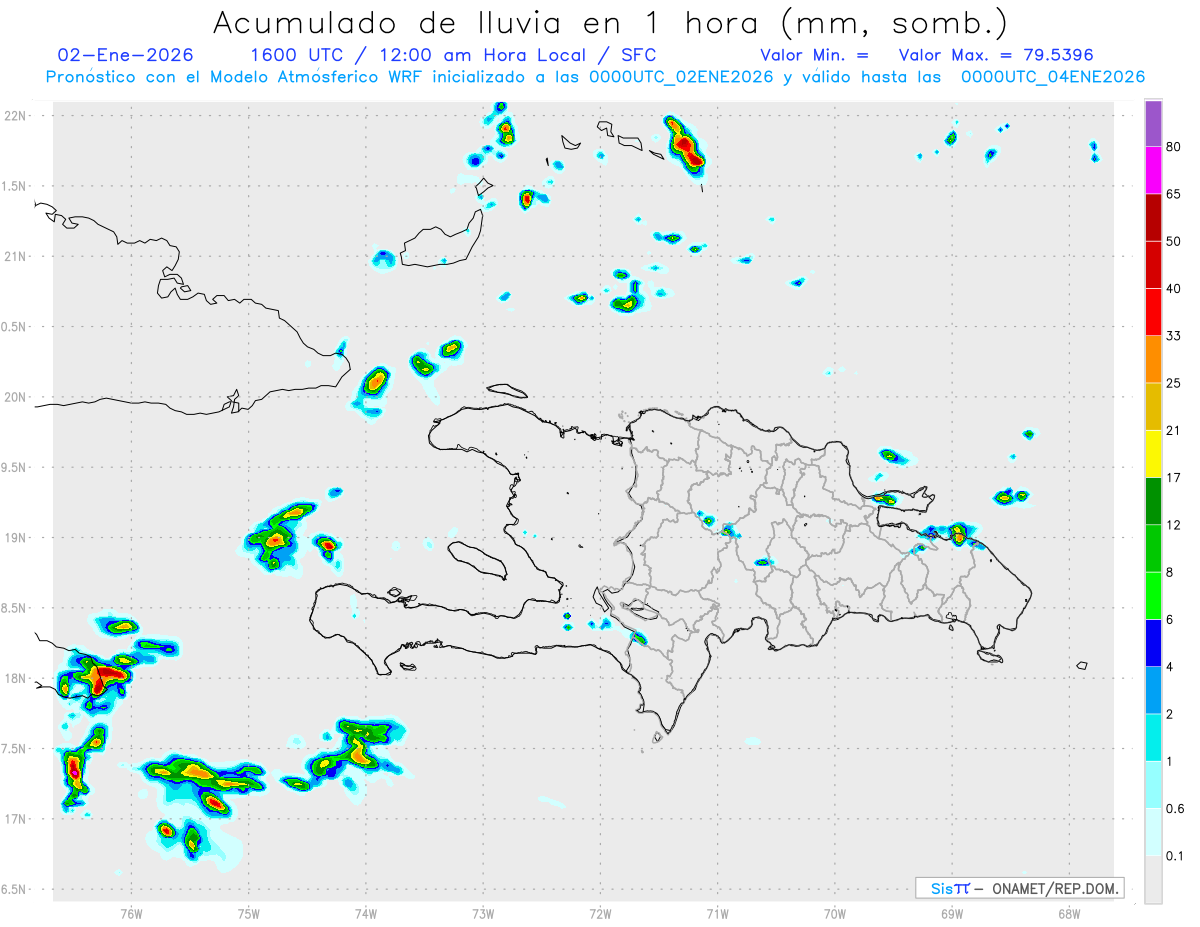Select the magenta legend swatch between 65 and 80
Image resolution: width=1200 pixels, height=927 pixels.
[x=1153, y=170]
